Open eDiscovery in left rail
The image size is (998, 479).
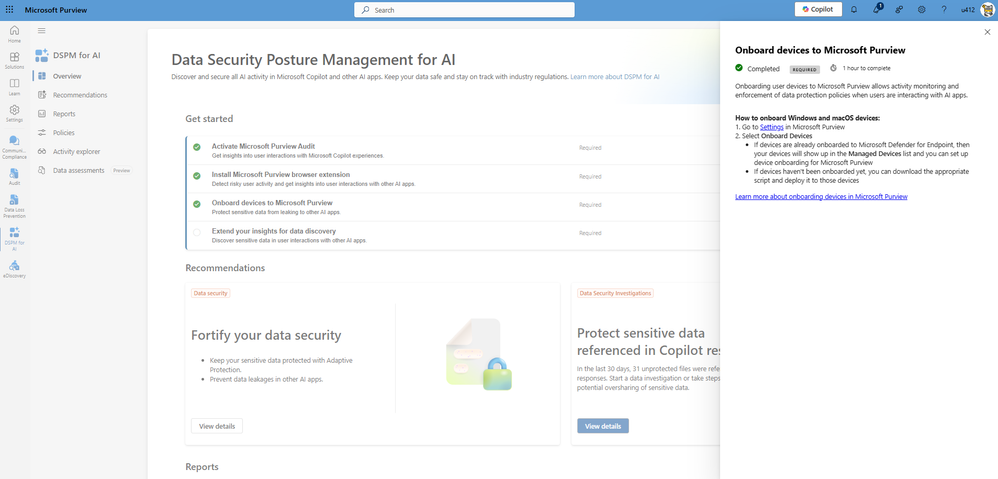pyautogui.click(x=14, y=269)
